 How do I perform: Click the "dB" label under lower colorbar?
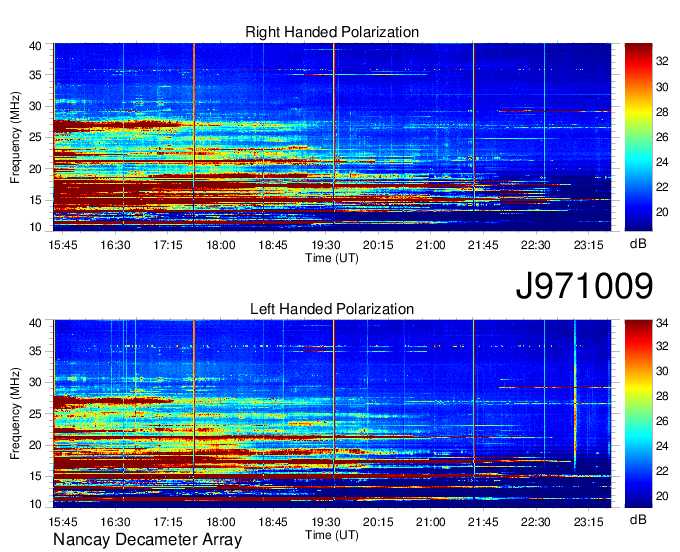click(638, 519)
